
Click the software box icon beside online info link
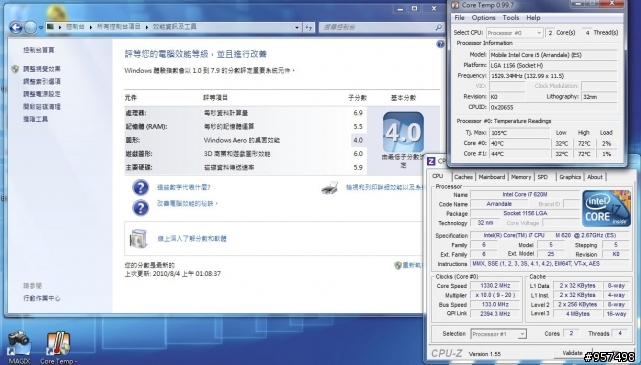(138, 239)
